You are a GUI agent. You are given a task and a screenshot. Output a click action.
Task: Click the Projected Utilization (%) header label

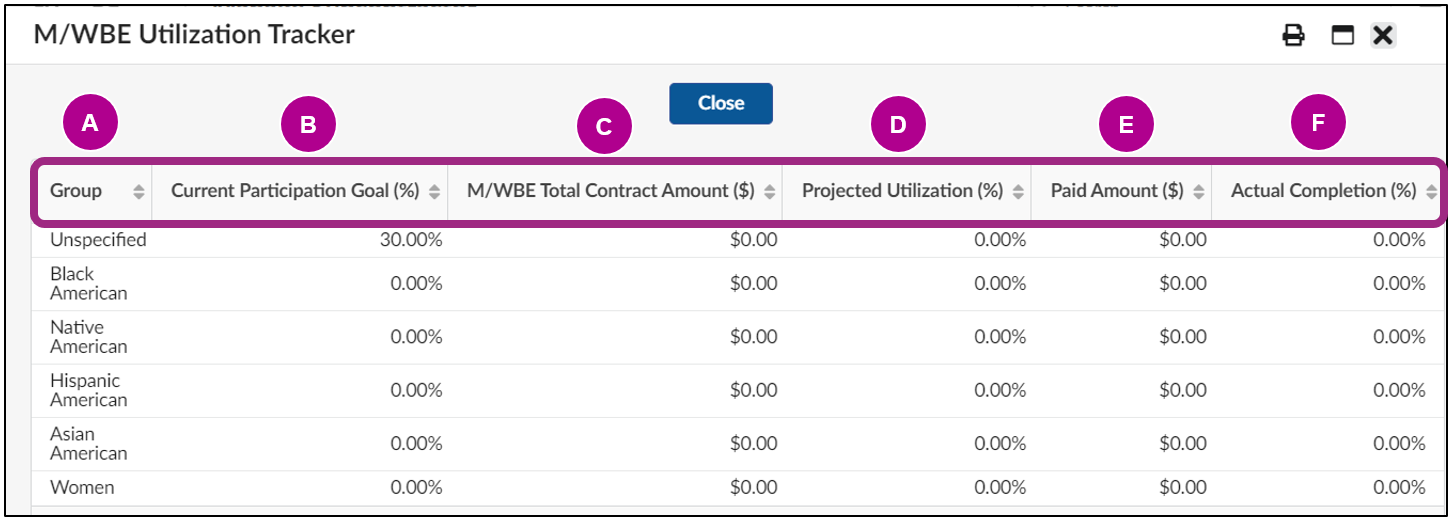tap(902, 190)
